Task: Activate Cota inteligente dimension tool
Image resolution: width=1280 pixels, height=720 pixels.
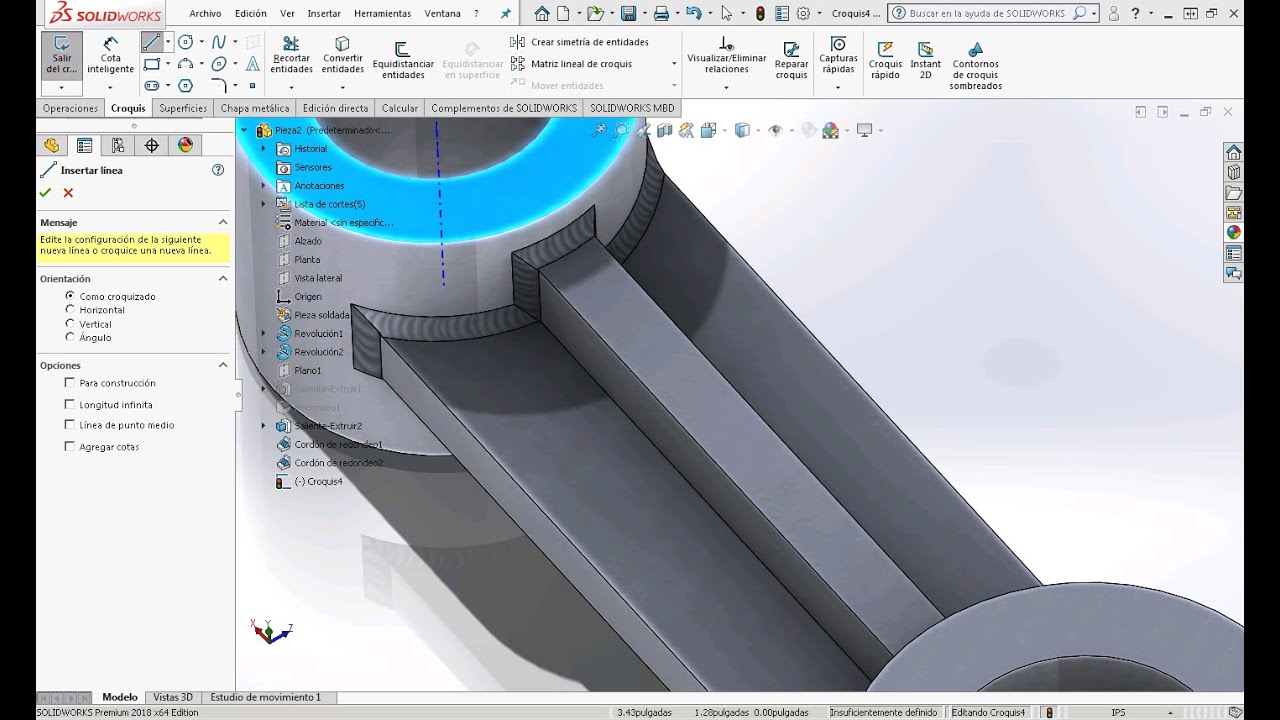Action: click(110, 55)
